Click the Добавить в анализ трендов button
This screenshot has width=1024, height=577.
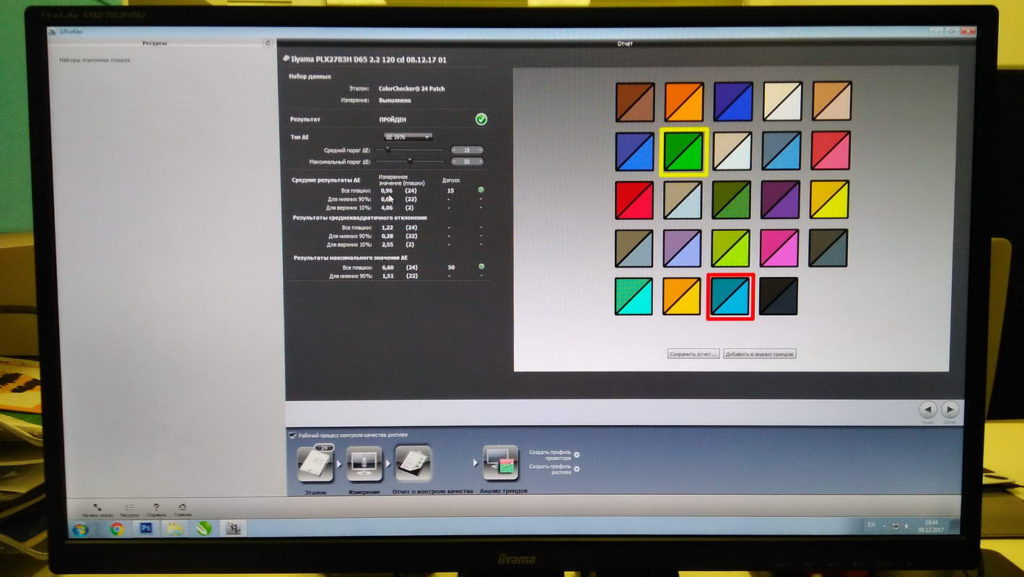point(760,354)
